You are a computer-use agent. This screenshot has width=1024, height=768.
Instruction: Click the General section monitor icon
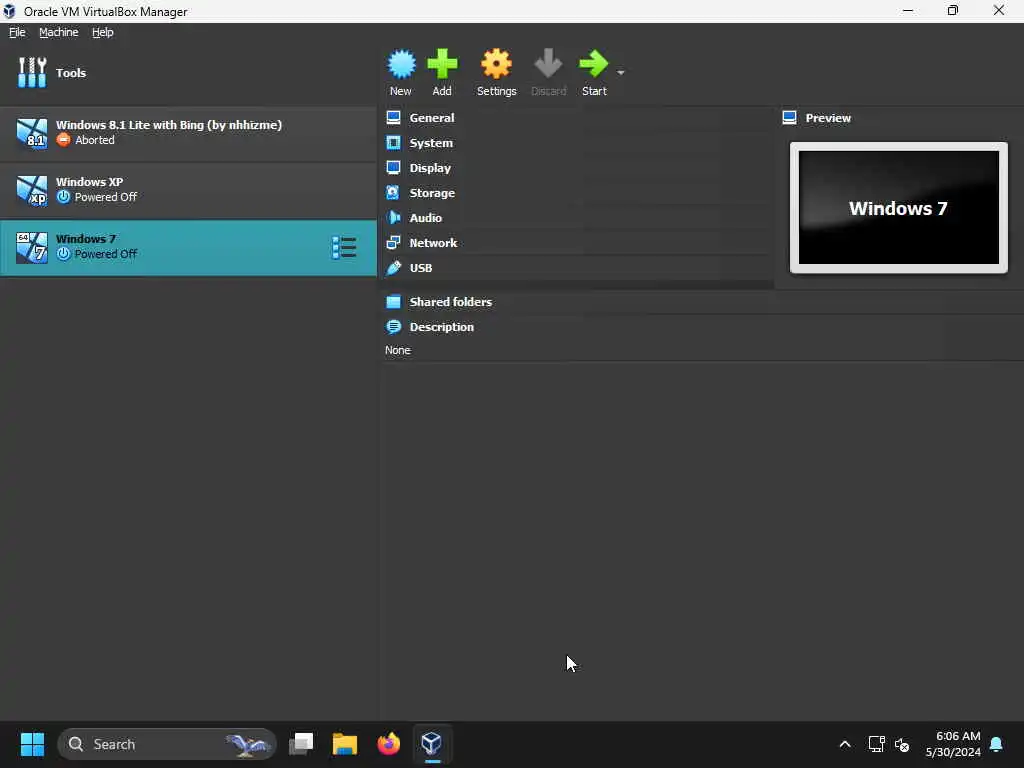(393, 118)
